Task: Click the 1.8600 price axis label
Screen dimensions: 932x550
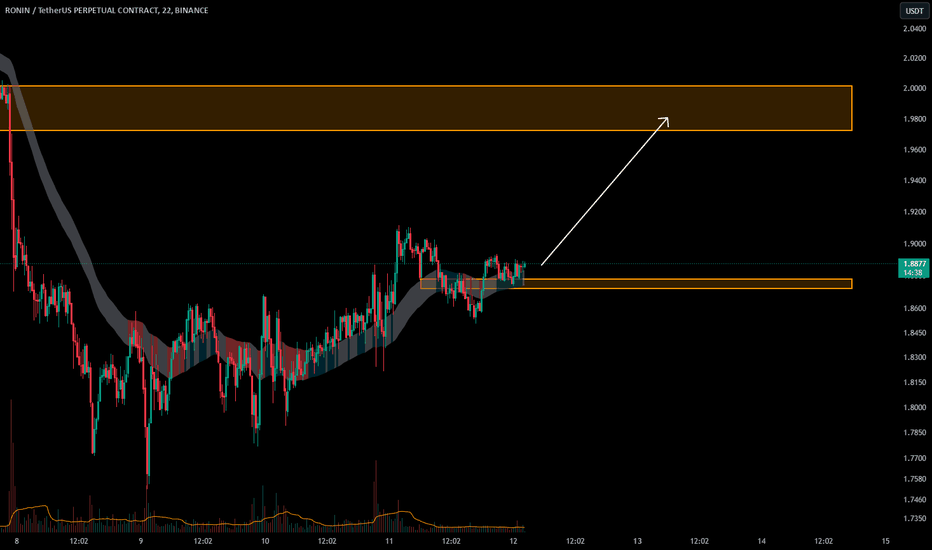Action: tap(914, 308)
